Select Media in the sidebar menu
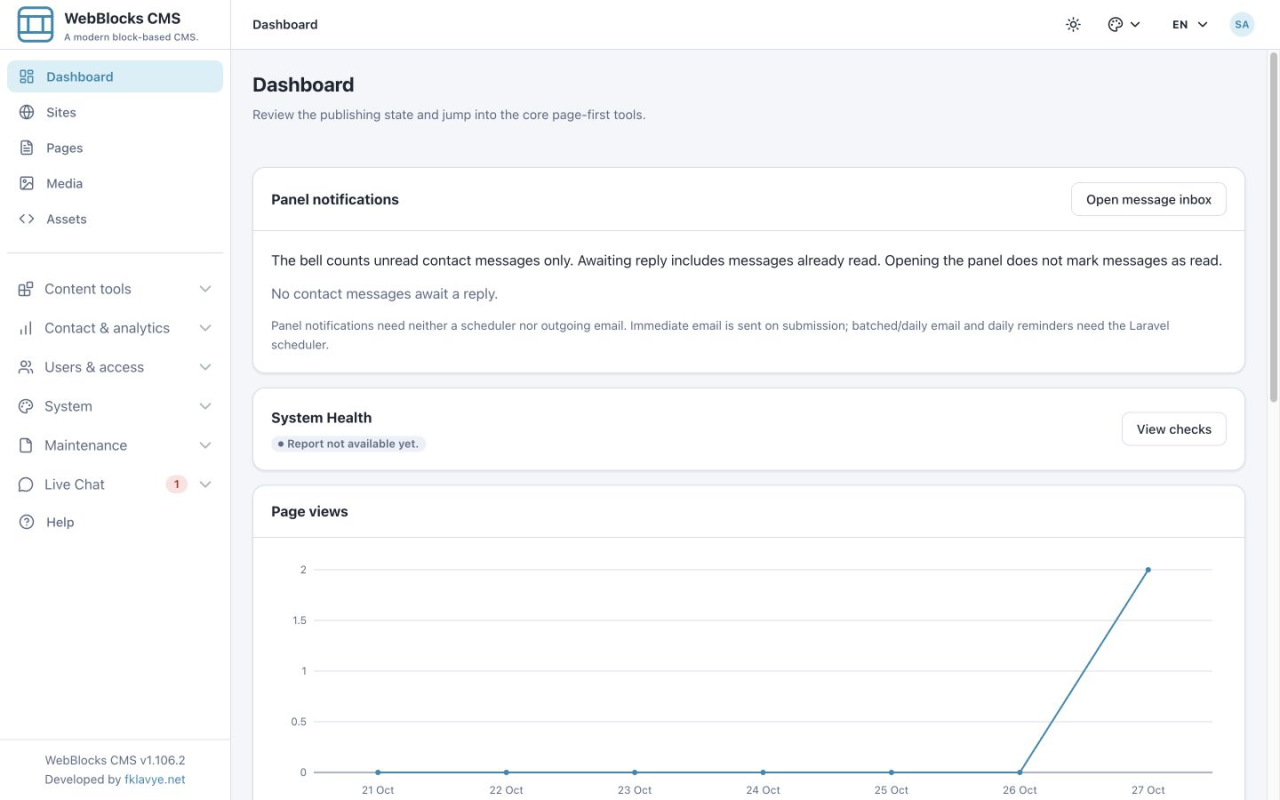Screen dimensions: 1280x800 click(115, 184)
